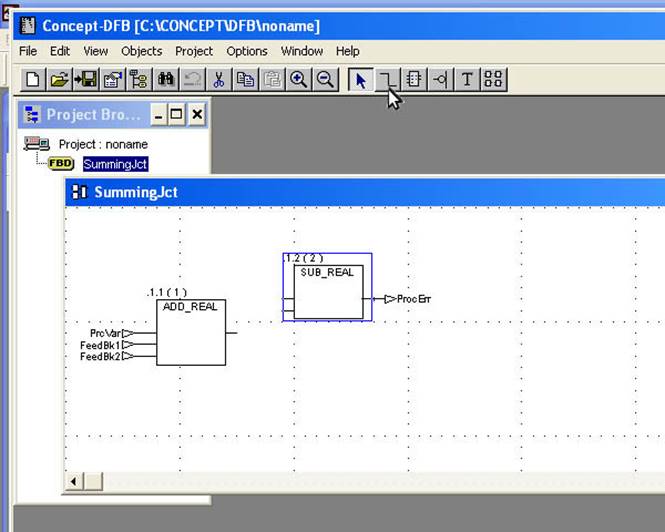Select the SUB_REAL function block
Image resolution: width=665 pixels, height=532 pixels.
[328, 292]
